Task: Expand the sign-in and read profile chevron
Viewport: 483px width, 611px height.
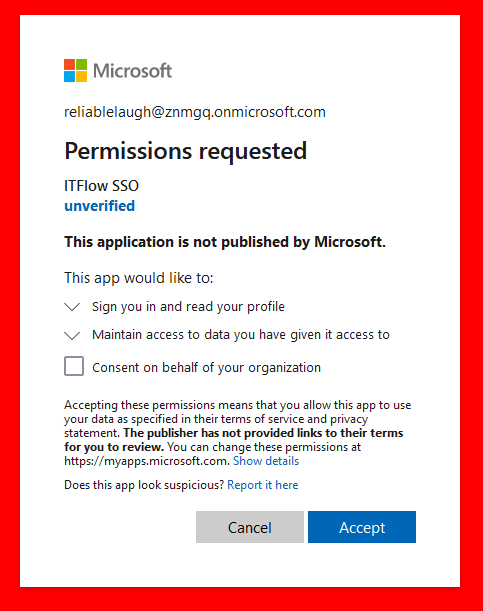Action: coord(72,307)
